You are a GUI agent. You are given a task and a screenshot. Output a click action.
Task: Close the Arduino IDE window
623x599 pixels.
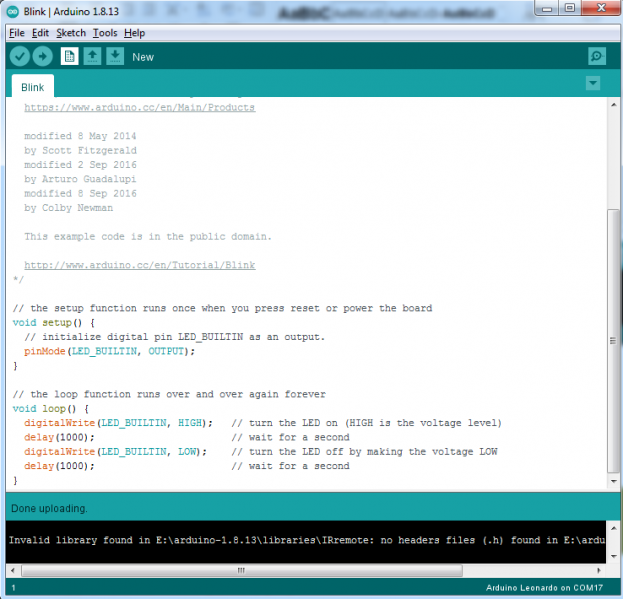(601, 8)
